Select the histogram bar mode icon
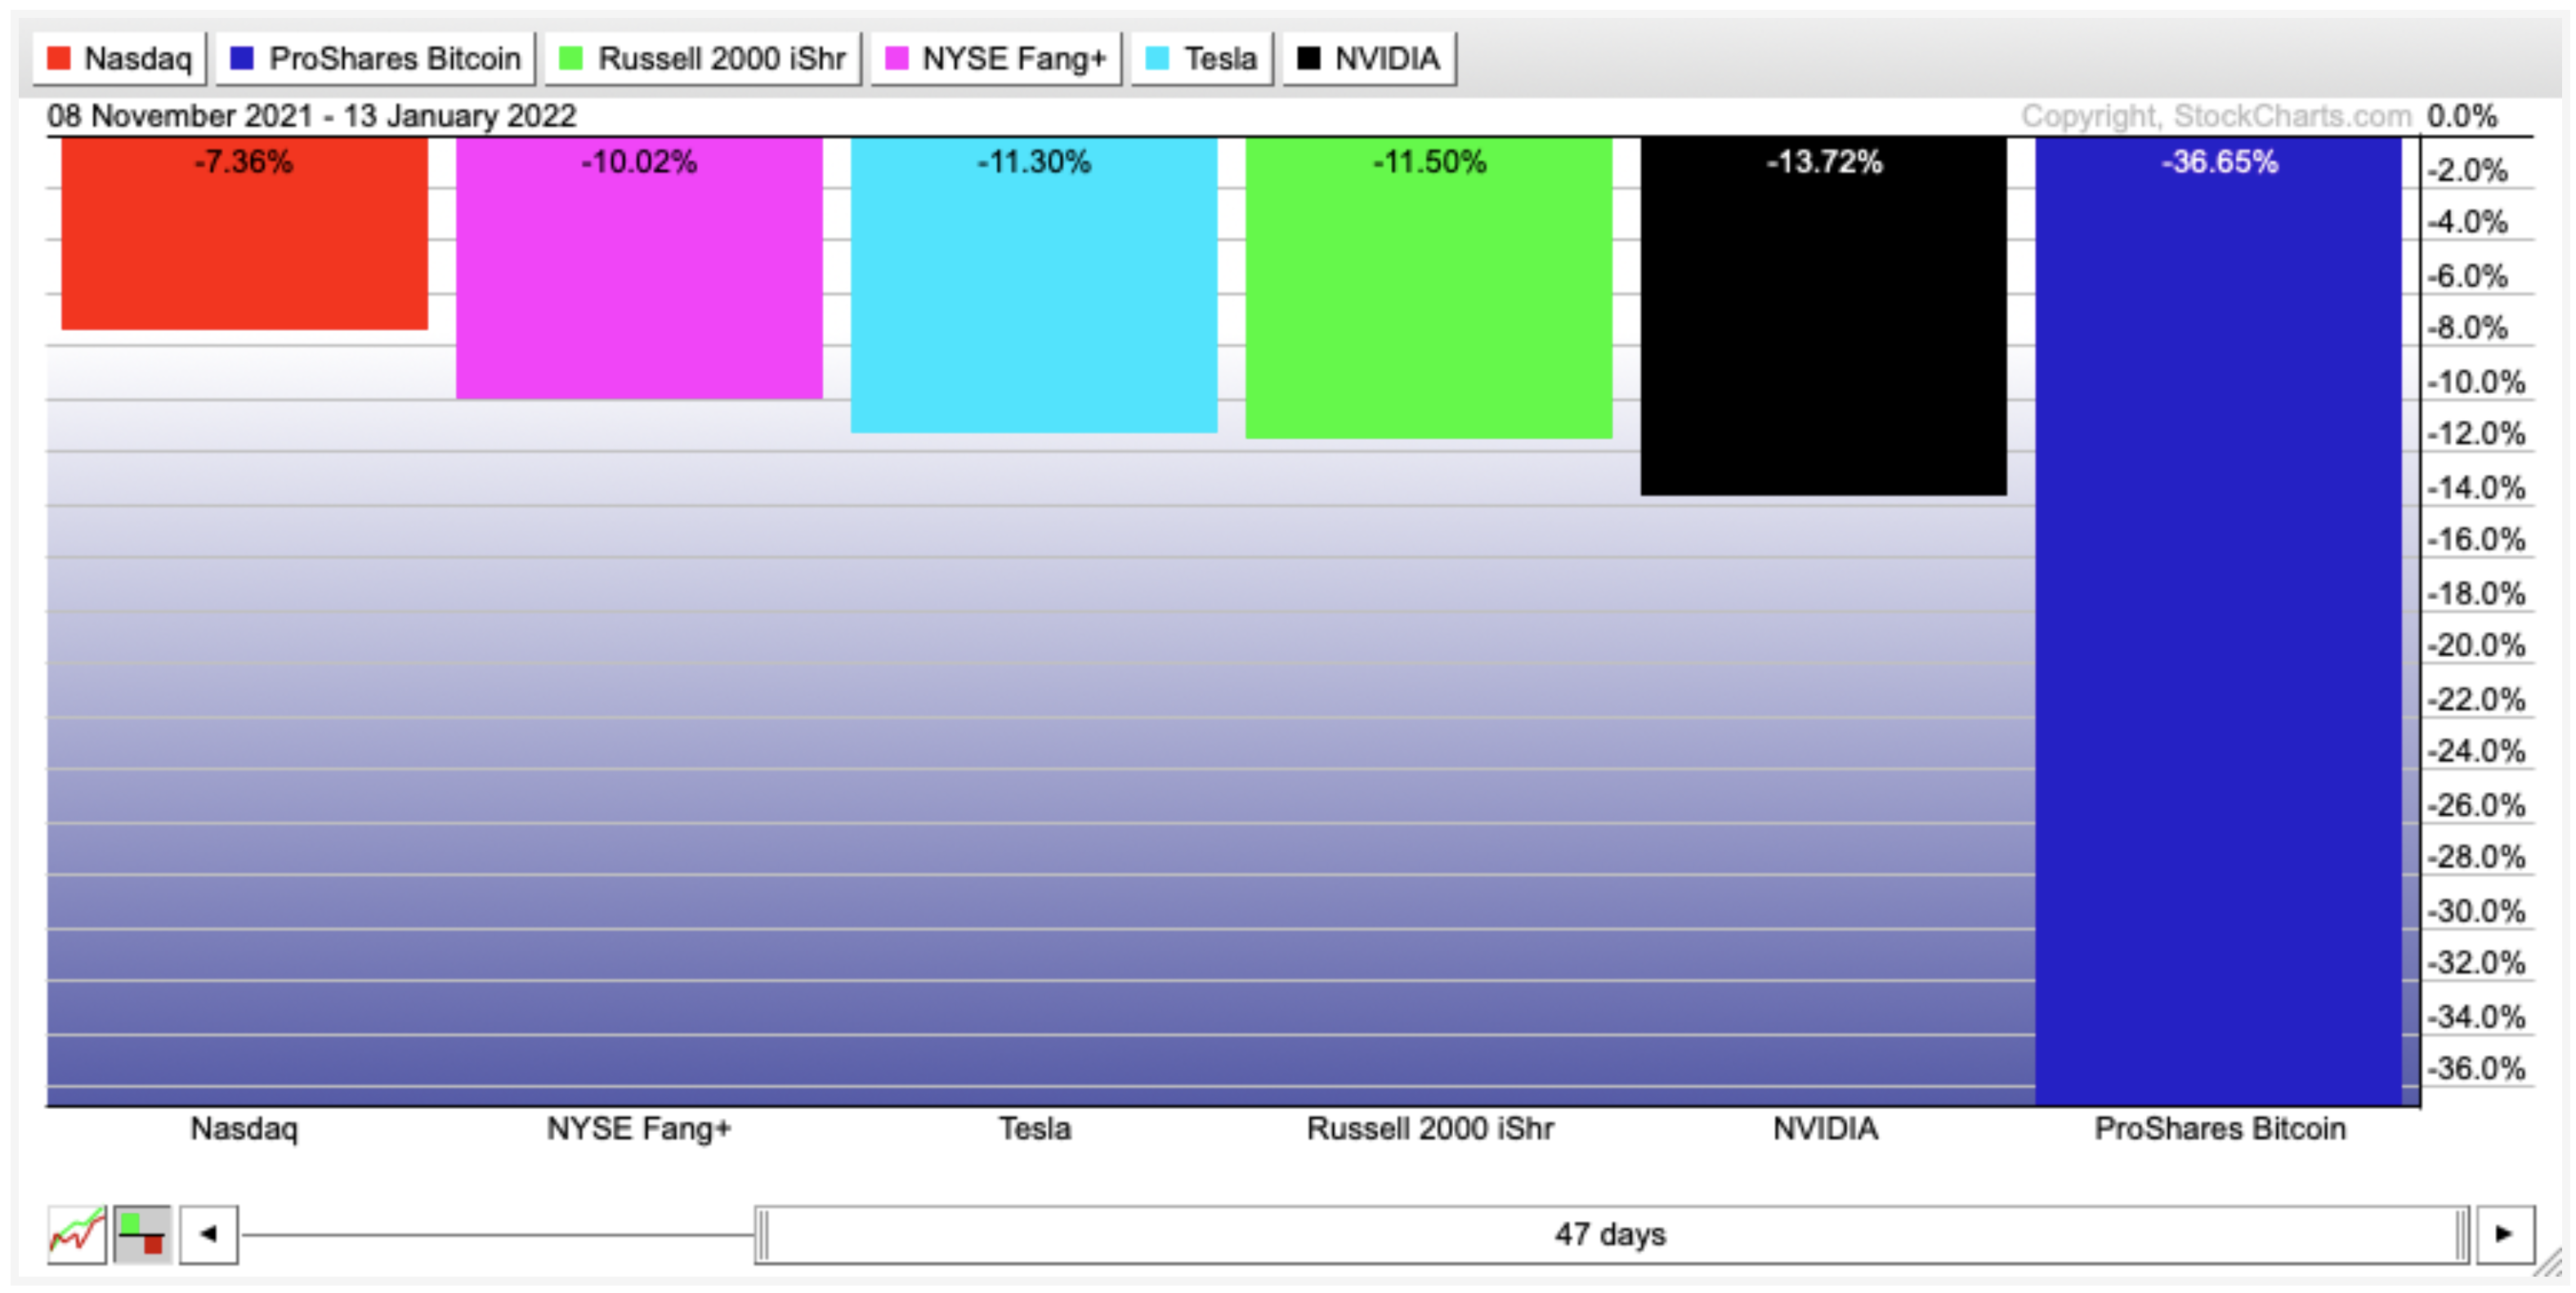This screenshot has width=2576, height=1293. point(142,1234)
